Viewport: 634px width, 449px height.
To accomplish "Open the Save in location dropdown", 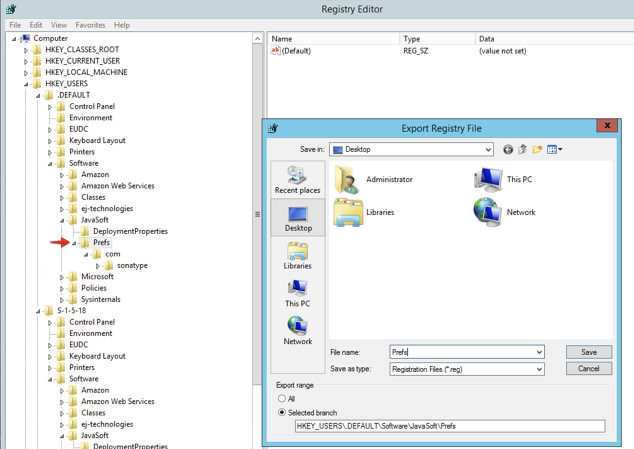I will [487, 150].
